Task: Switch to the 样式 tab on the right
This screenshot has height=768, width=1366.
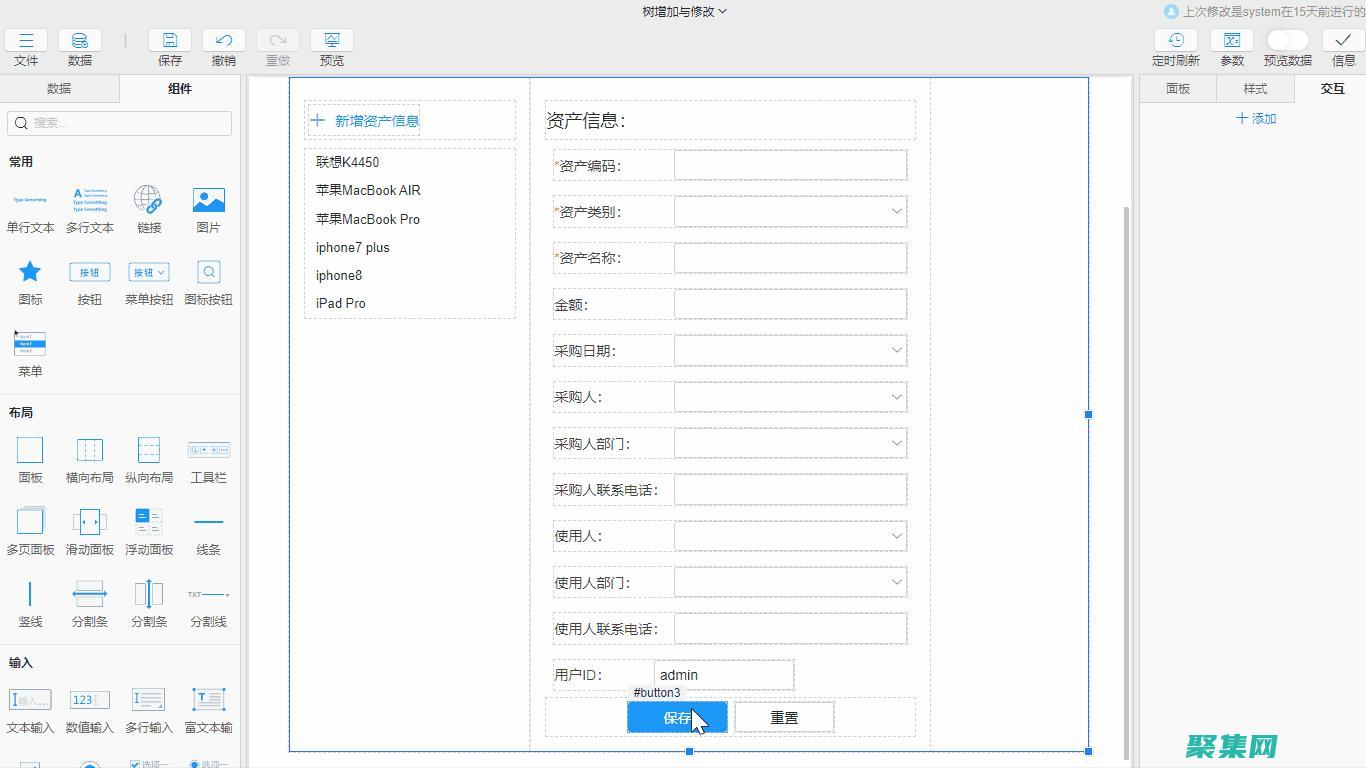Action: coord(1254,88)
